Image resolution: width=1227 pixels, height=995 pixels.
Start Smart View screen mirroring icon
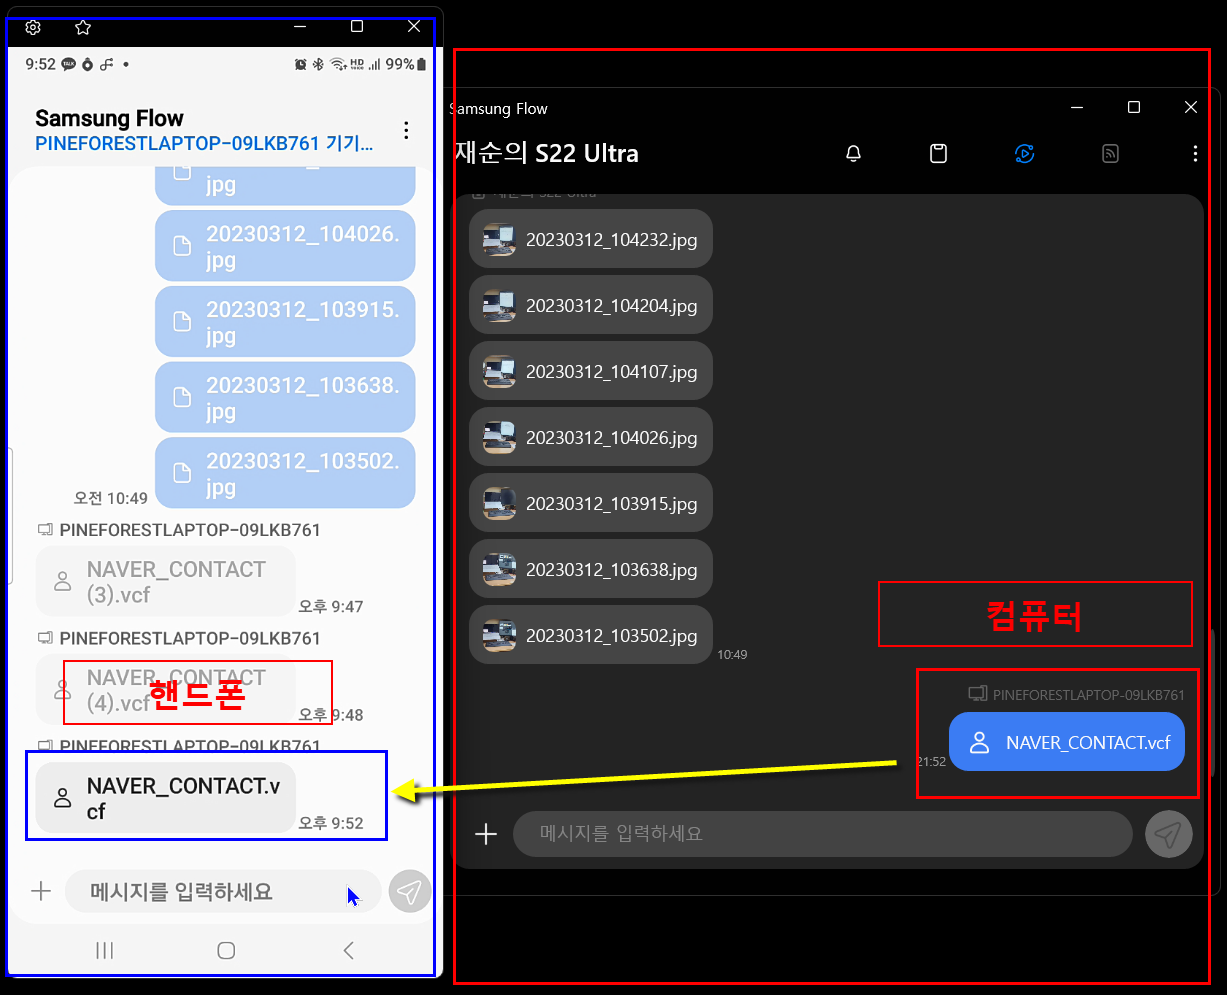coord(1024,153)
